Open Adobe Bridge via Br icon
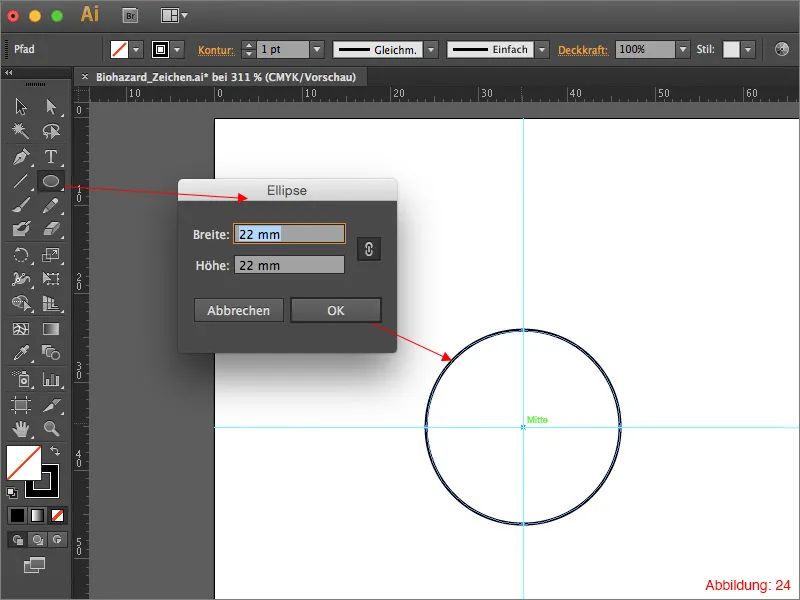Screen dimensions: 800x600 (x=131, y=15)
